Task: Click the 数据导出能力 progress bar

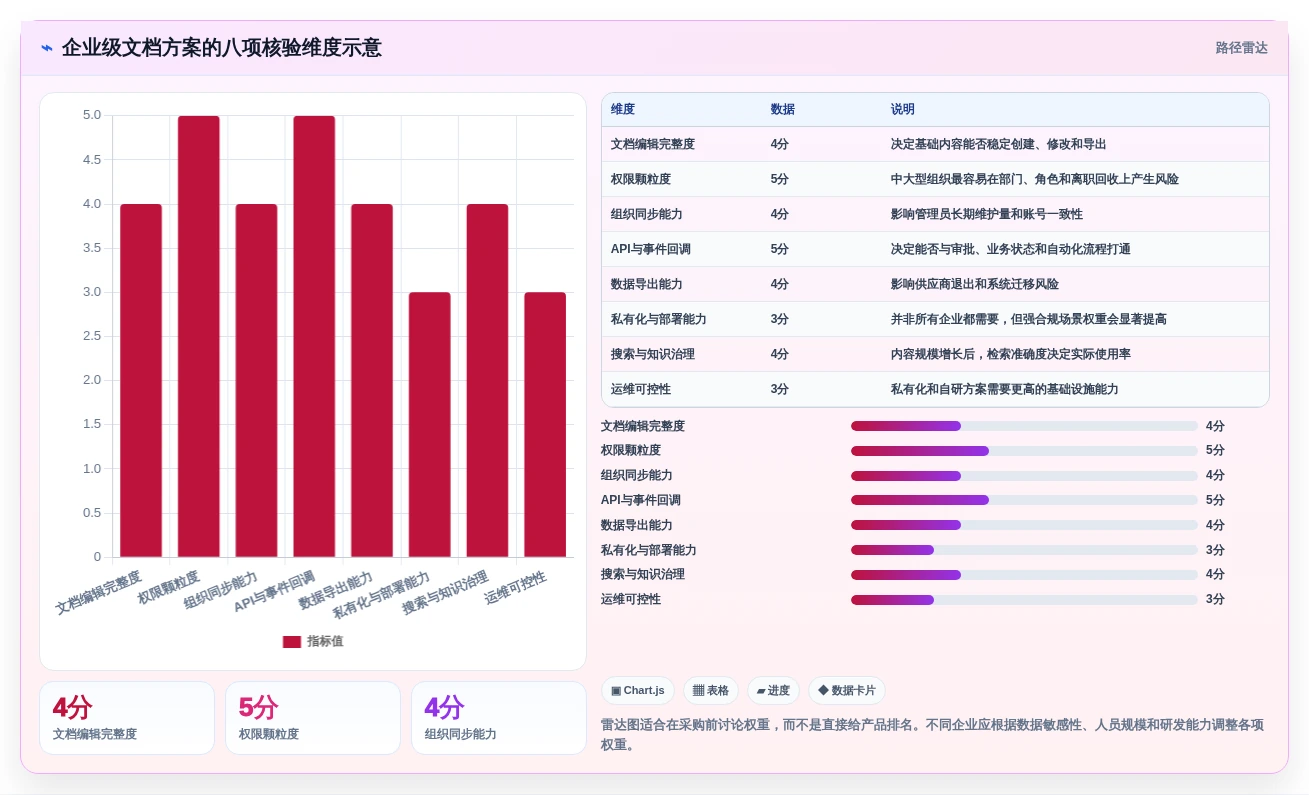Action: coord(1024,525)
